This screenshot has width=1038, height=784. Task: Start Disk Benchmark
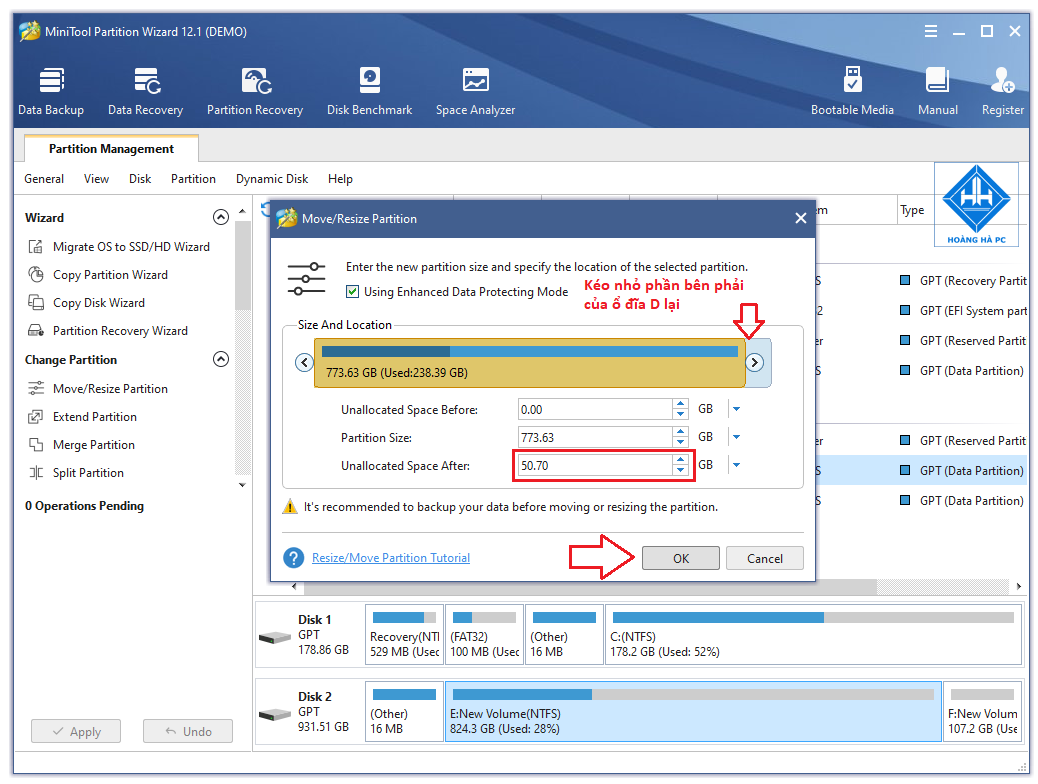(369, 90)
